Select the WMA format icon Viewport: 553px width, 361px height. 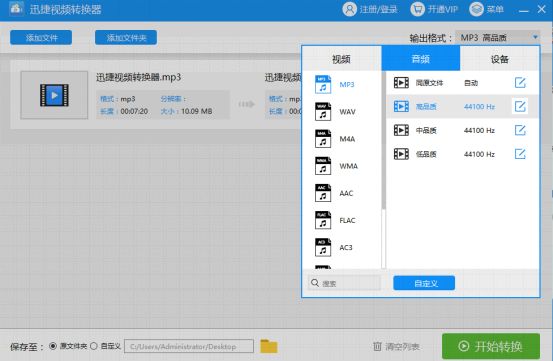coord(323,166)
